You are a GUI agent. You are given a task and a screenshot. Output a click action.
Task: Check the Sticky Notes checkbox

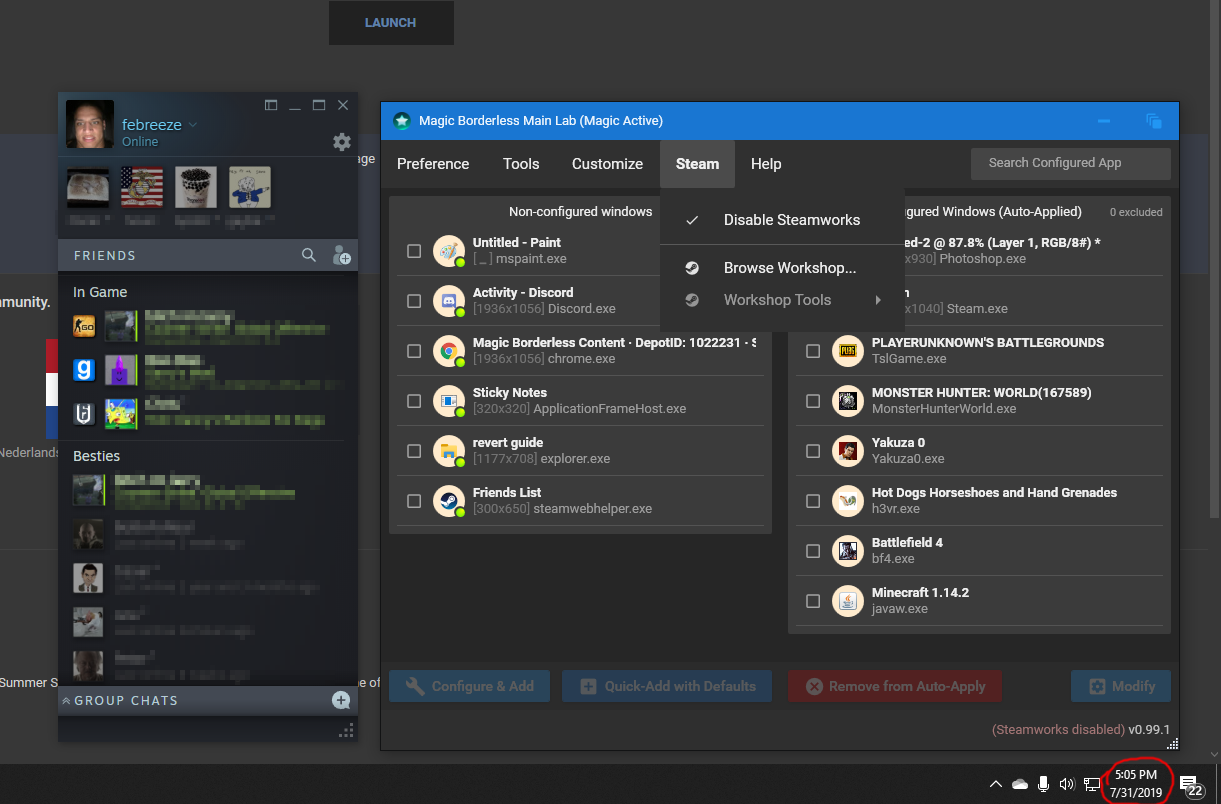point(414,401)
